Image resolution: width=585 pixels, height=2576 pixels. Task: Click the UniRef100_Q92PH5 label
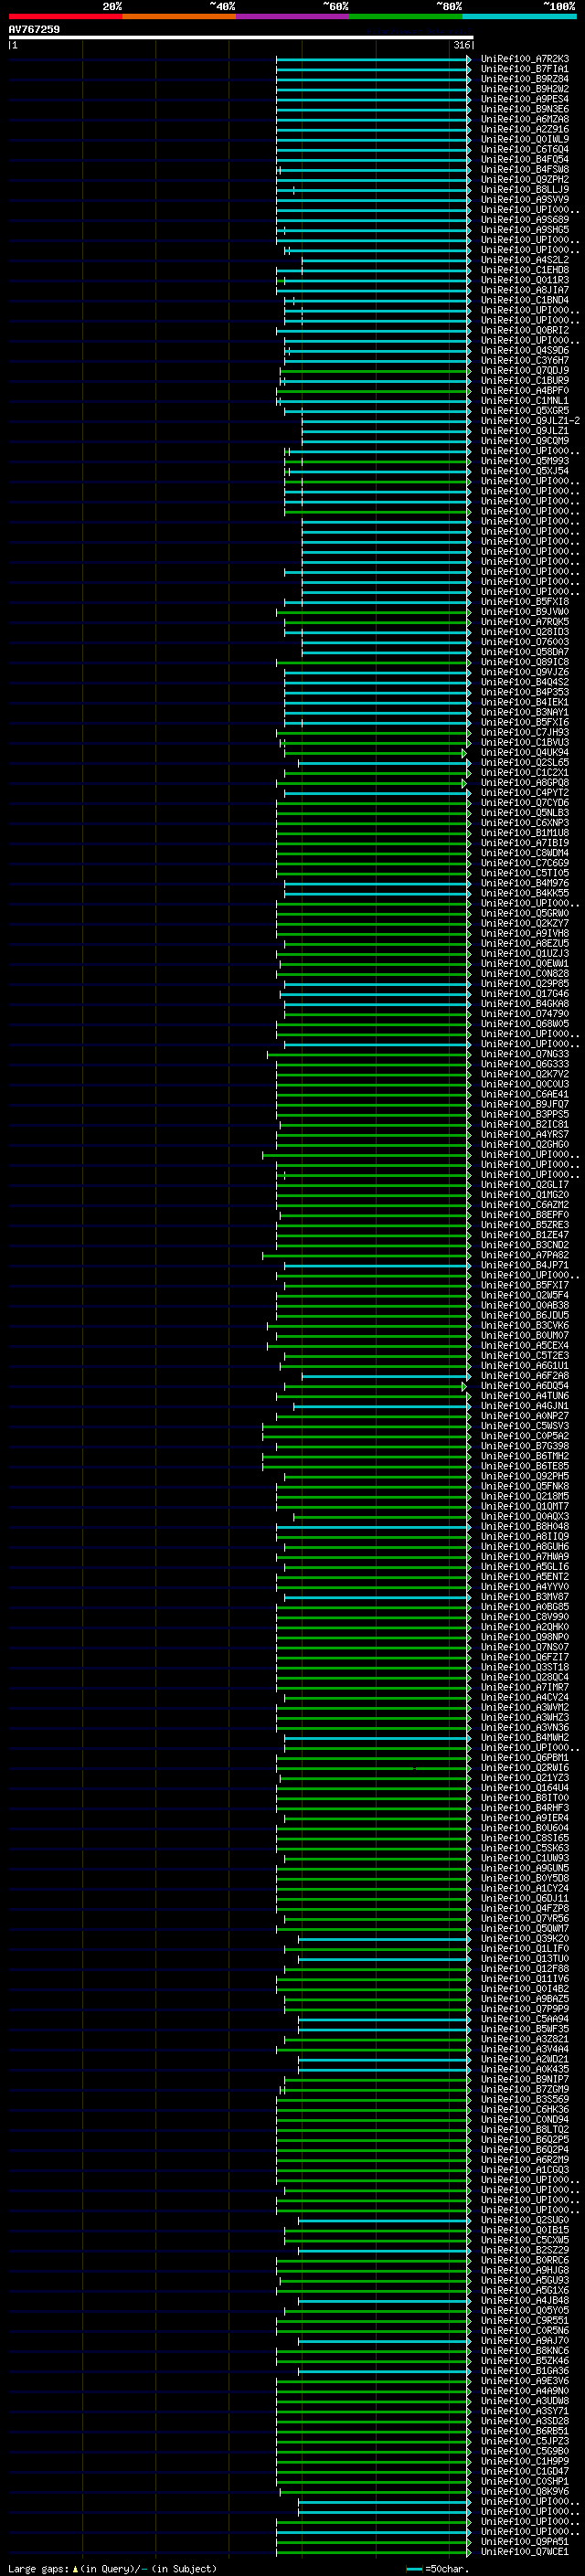point(524,1476)
